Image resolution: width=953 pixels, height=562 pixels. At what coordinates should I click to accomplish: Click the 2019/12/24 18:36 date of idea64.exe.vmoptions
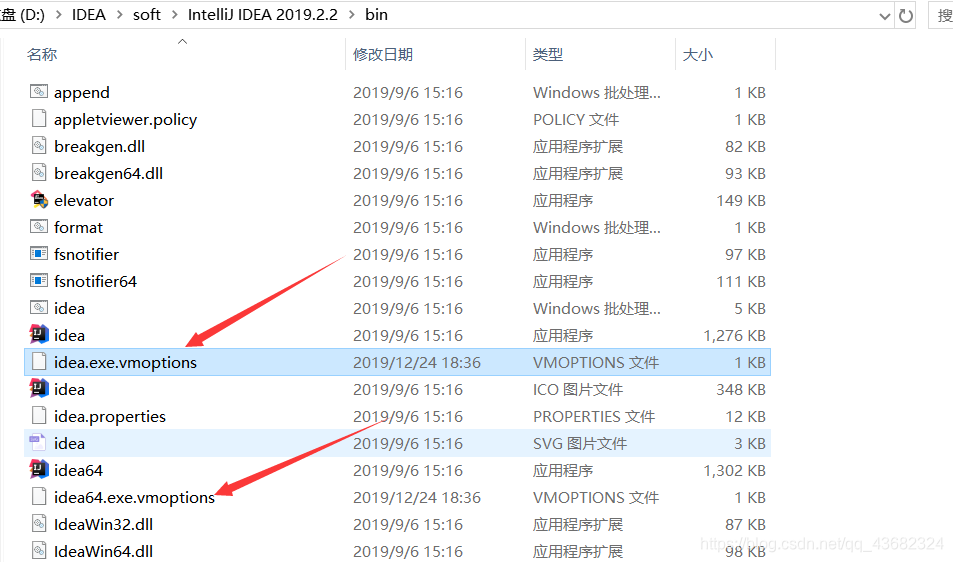[416, 498]
